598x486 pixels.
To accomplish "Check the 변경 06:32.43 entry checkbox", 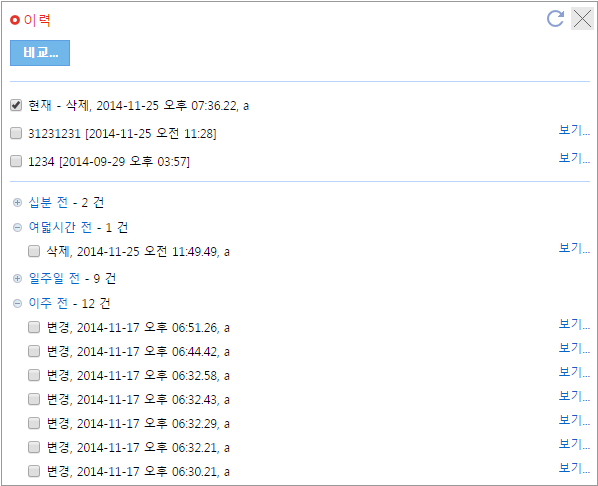I will click(34, 399).
